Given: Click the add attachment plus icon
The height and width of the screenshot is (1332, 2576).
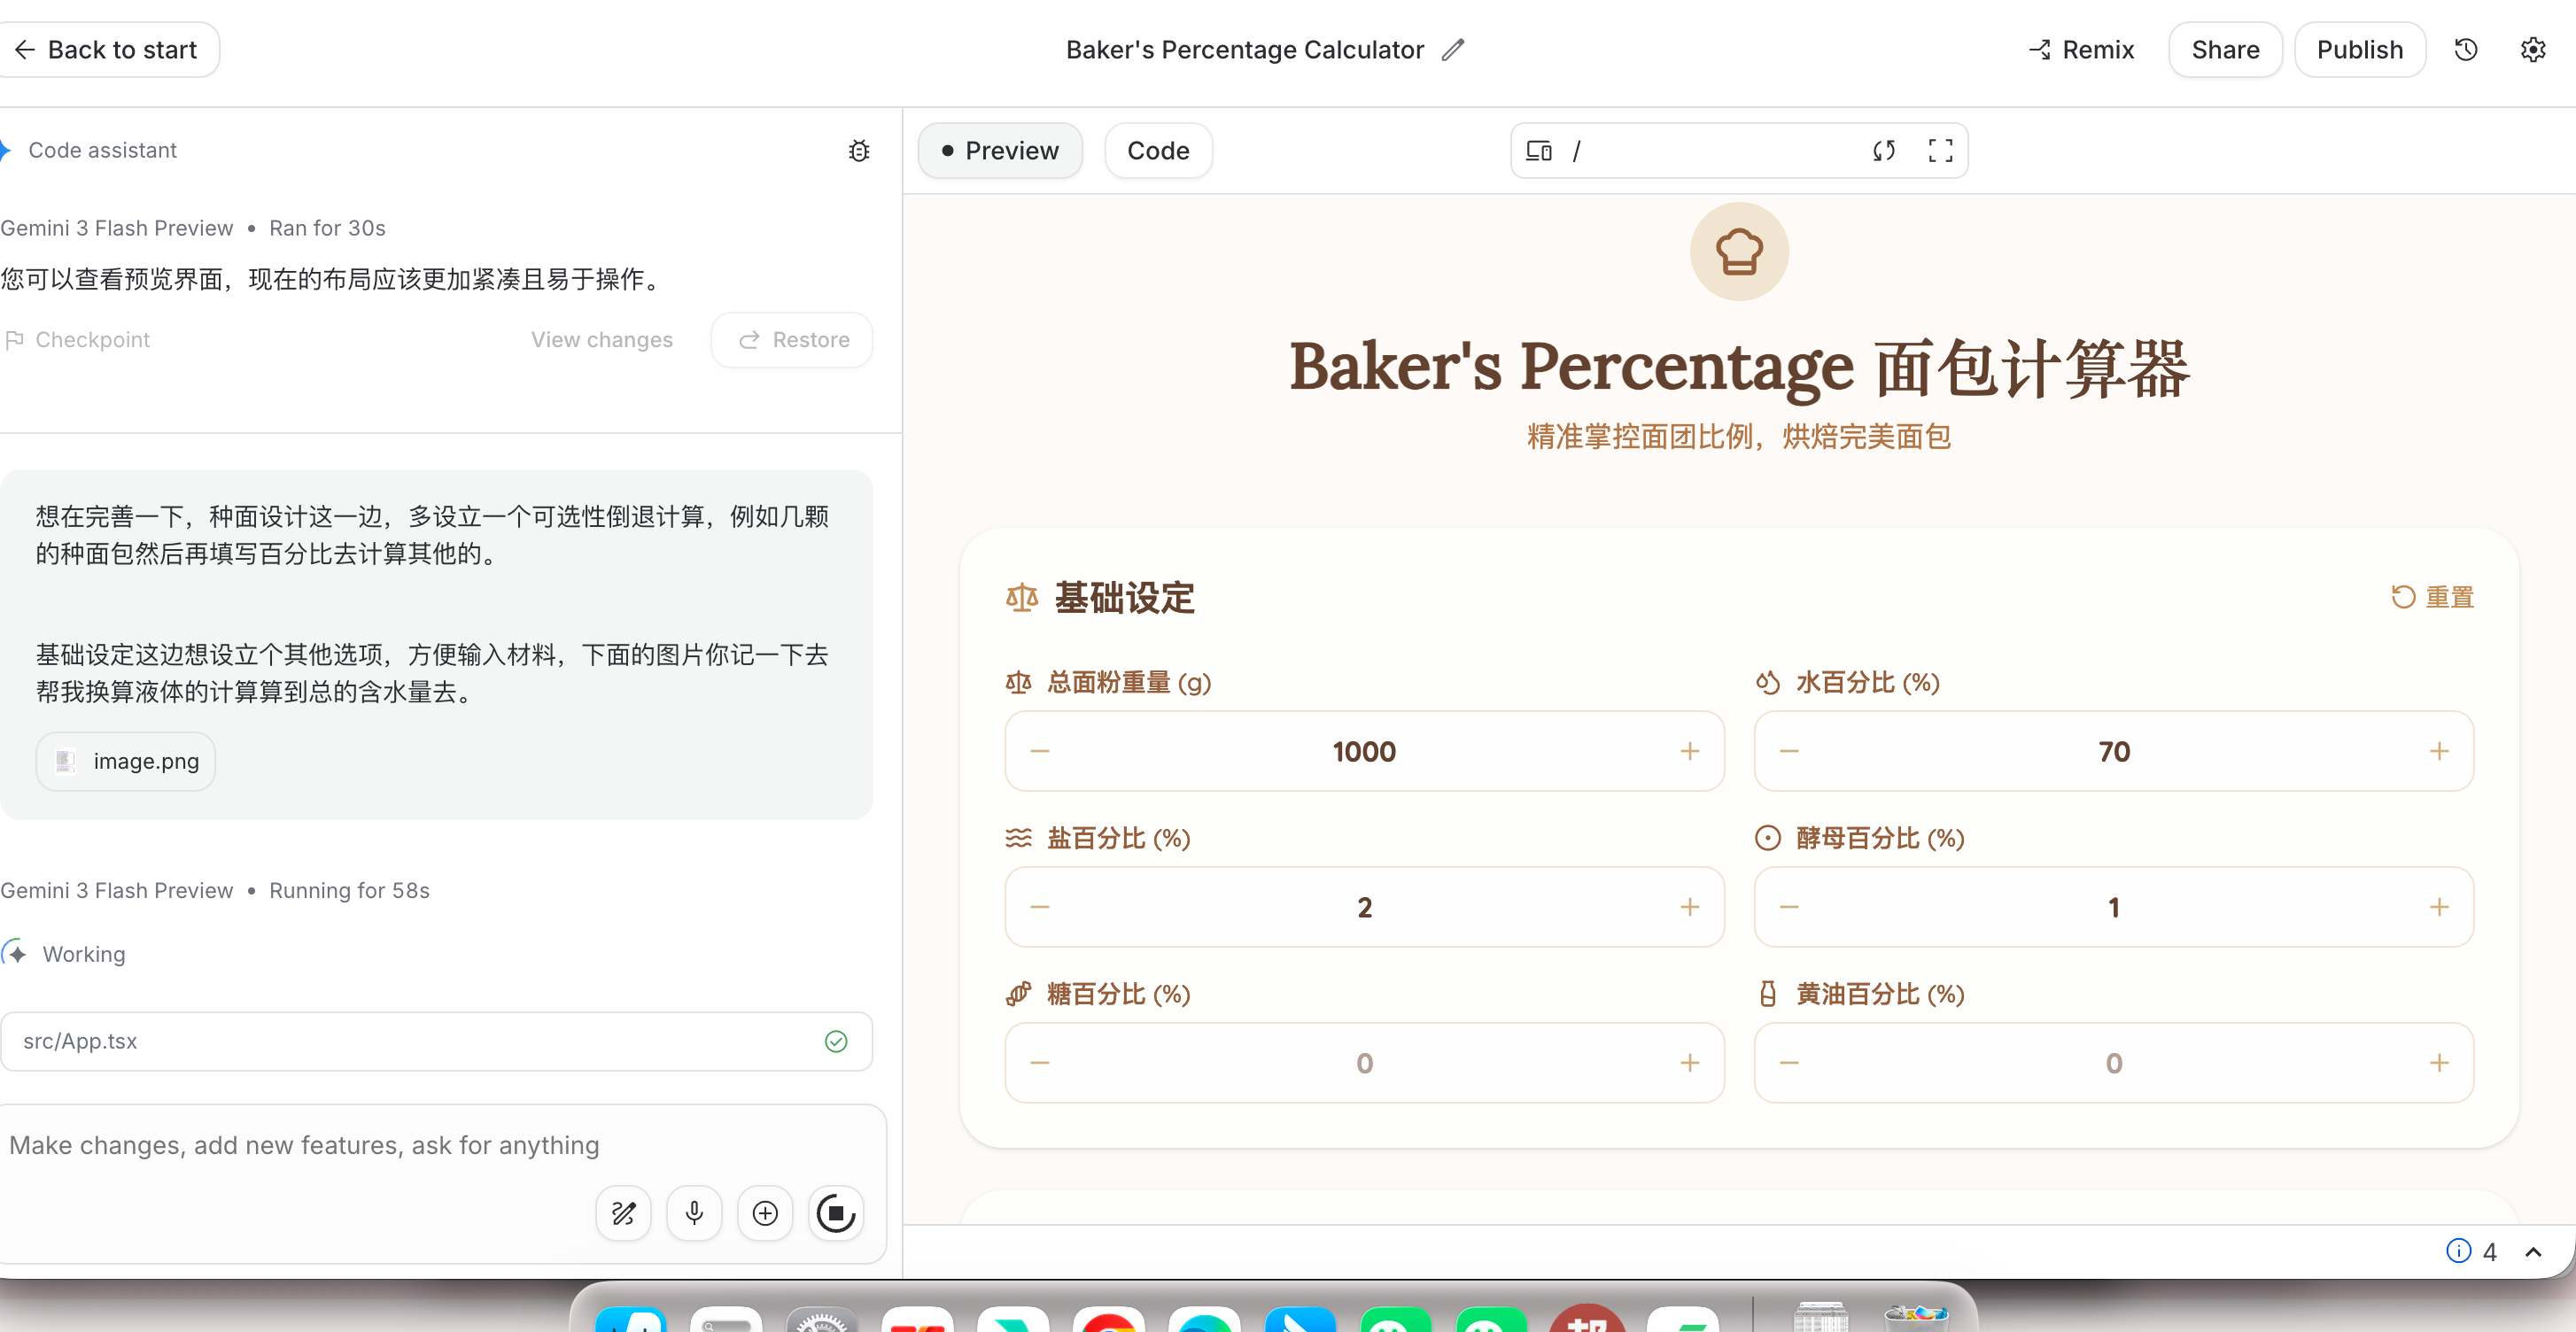Looking at the screenshot, I should click(x=765, y=1213).
